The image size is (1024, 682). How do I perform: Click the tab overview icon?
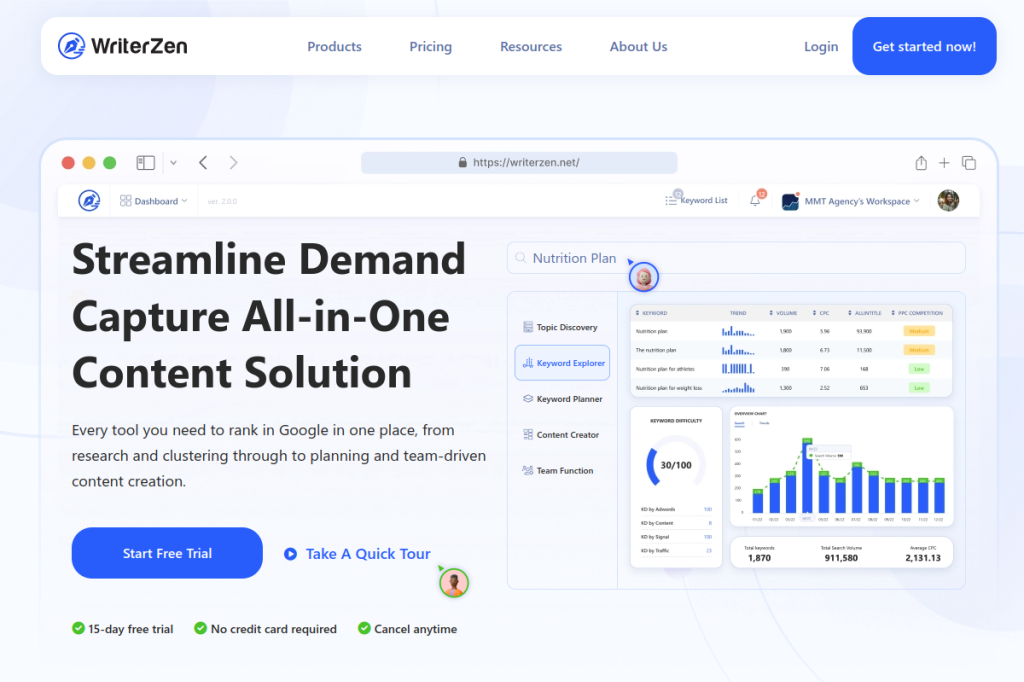pos(968,163)
